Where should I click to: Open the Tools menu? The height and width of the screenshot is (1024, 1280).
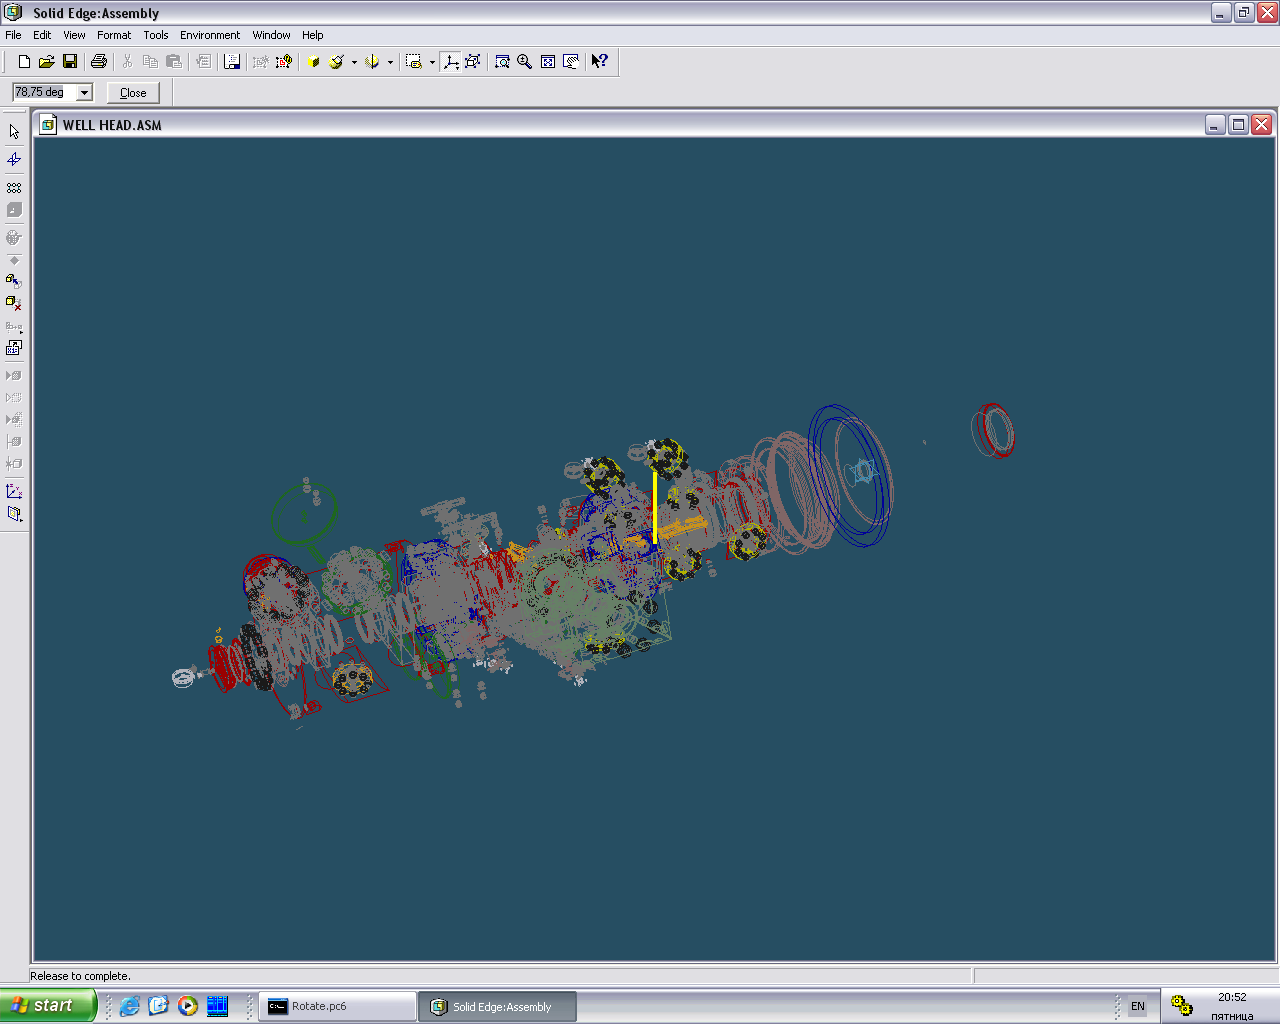[x=155, y=35]
